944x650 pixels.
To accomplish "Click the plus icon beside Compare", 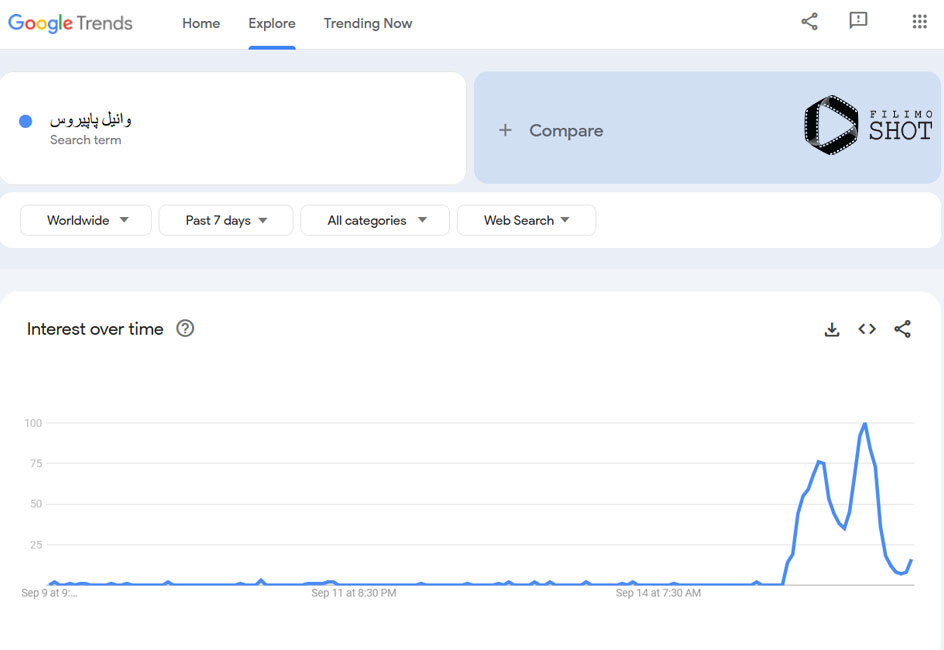I will point(505,130).
